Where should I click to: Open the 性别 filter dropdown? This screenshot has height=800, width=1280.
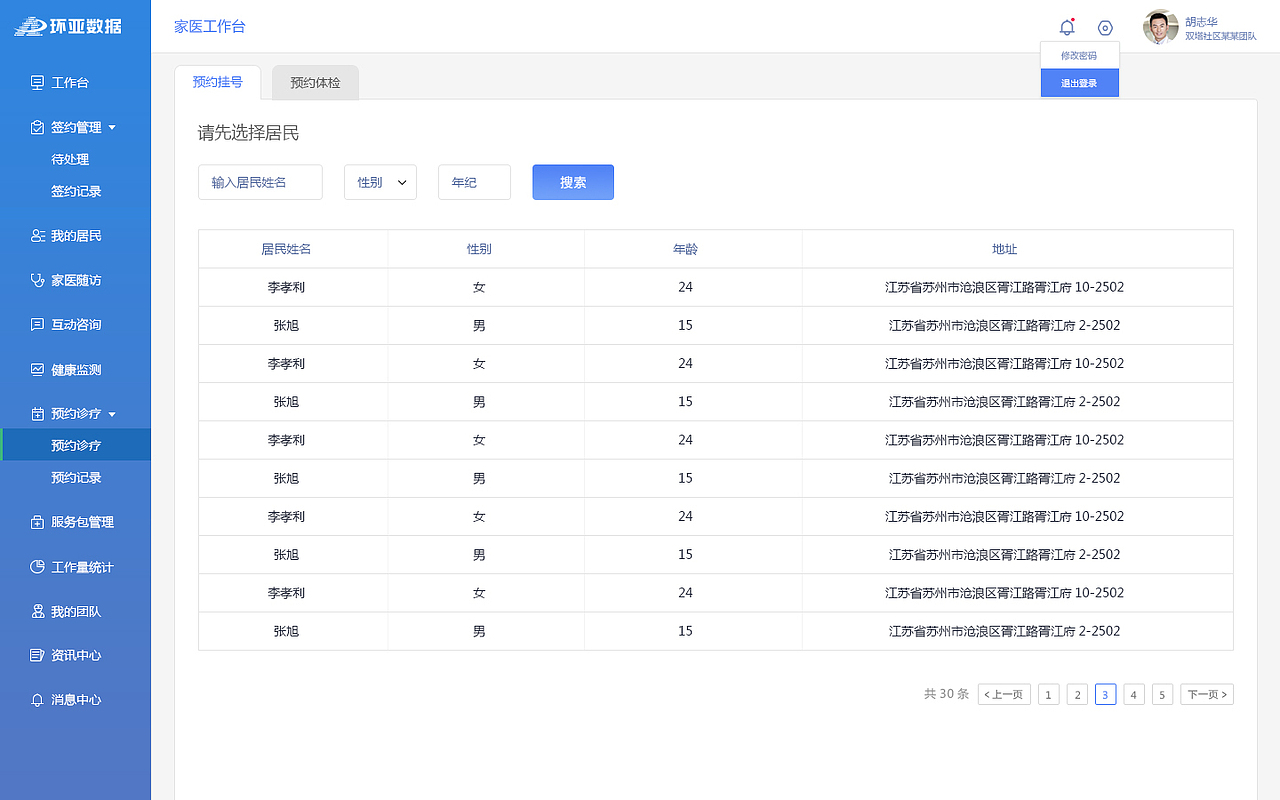tap(380, 182)
